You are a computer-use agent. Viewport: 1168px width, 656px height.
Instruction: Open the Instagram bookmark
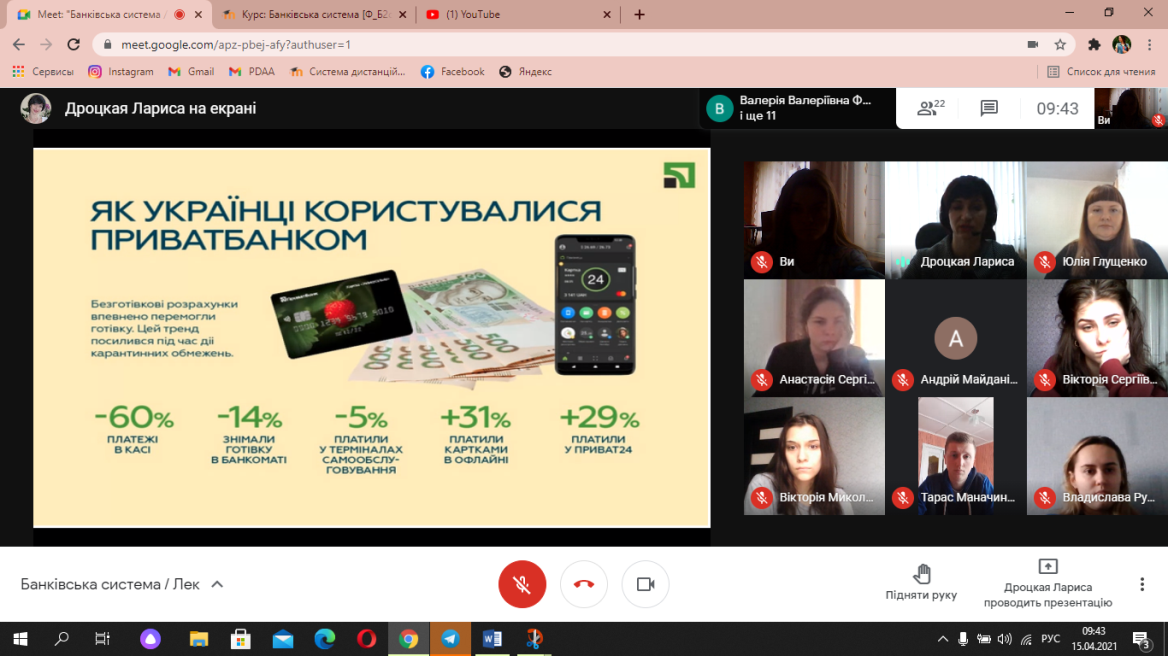click(x=121, y=71)
